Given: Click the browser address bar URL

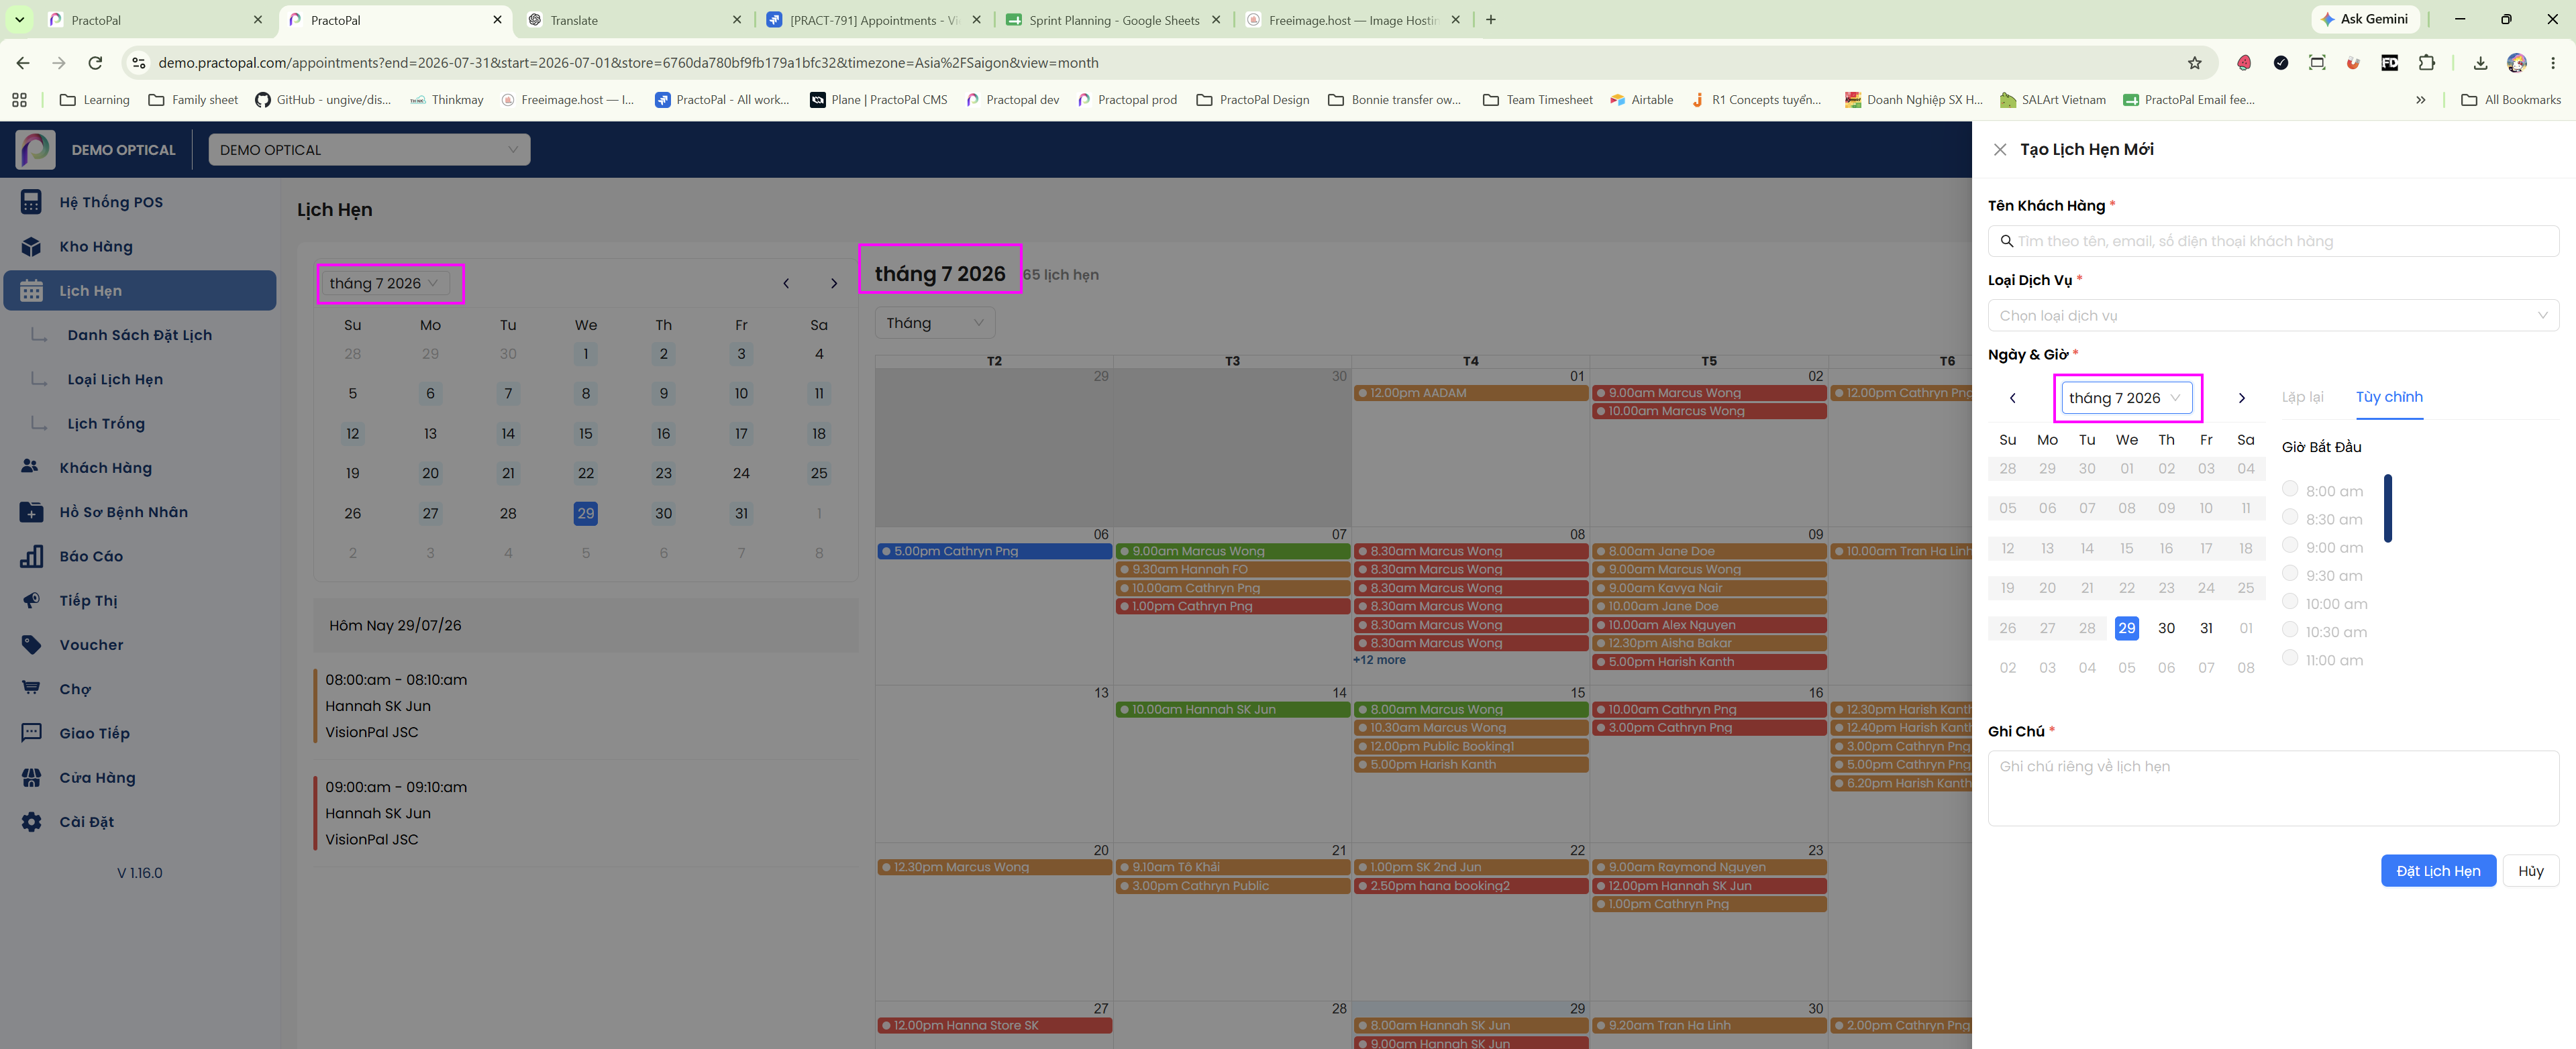Looking at the screenshot, I should coord(628,63).
